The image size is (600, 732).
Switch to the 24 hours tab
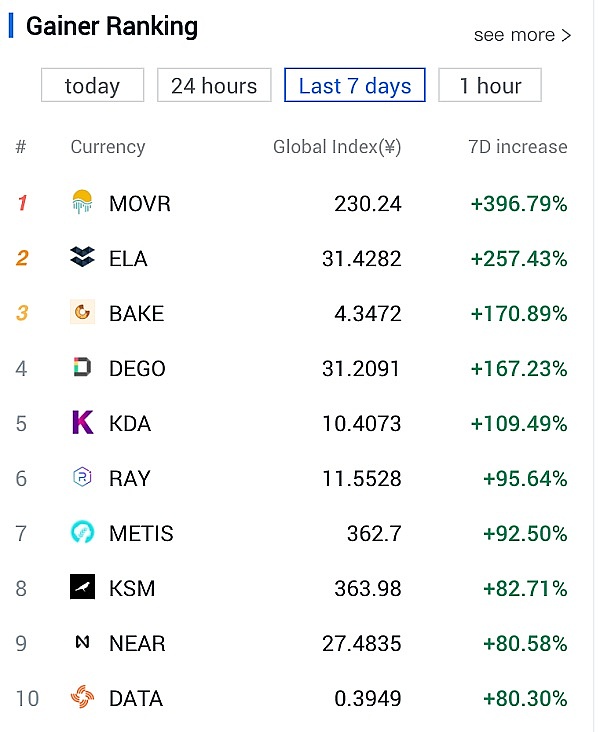pyautogui.click(x=214, y=86)
